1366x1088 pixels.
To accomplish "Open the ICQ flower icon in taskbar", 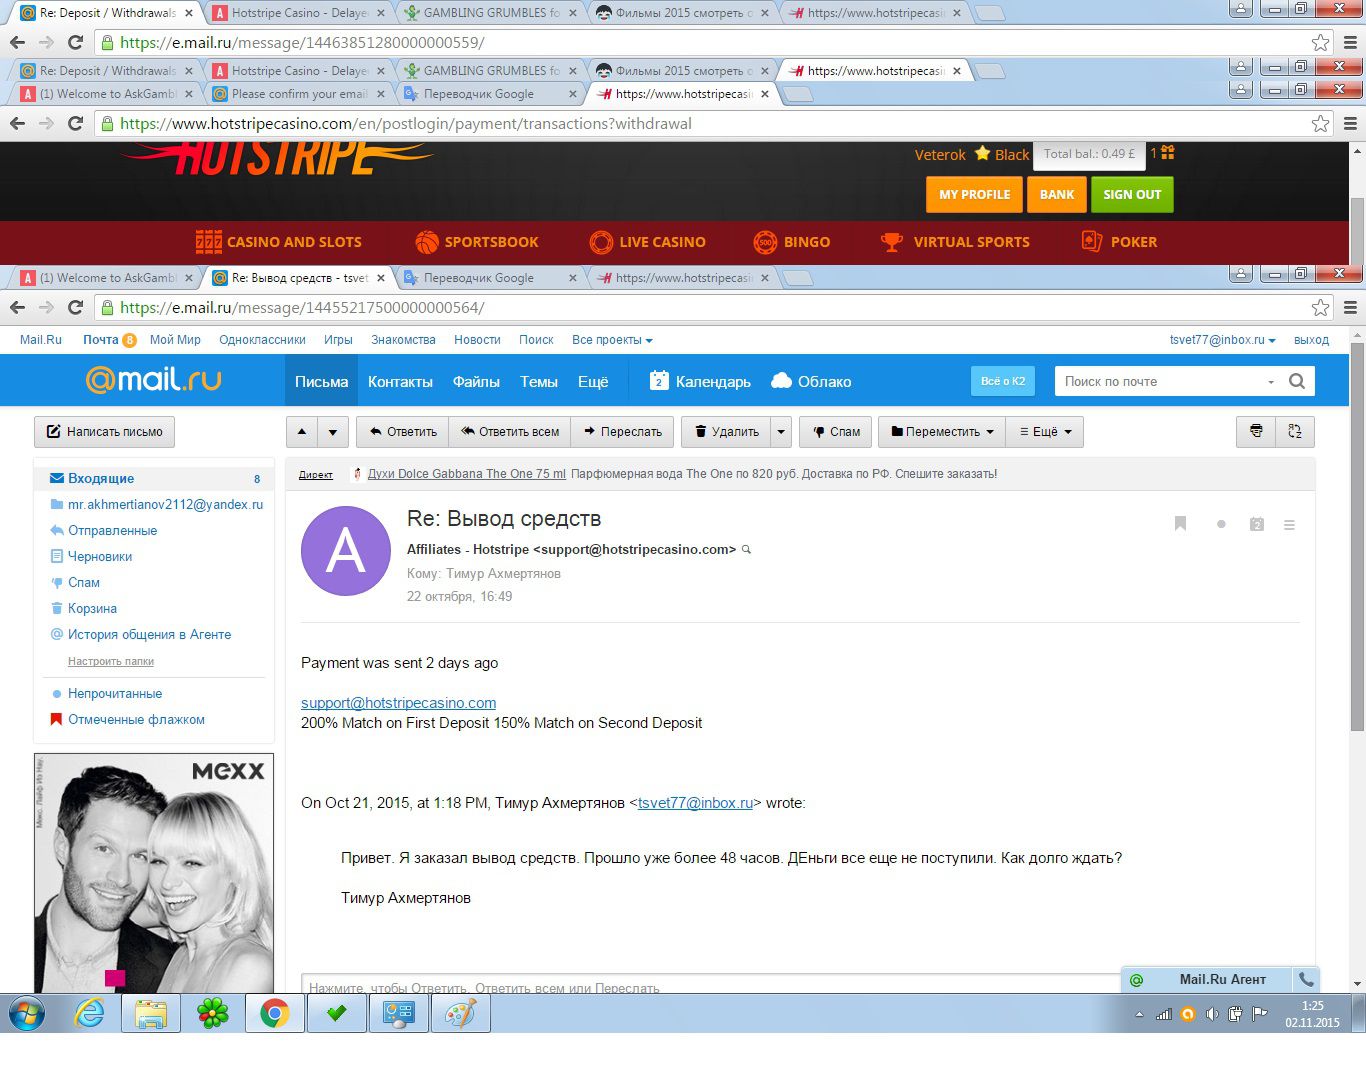I will click(212, 1014).
